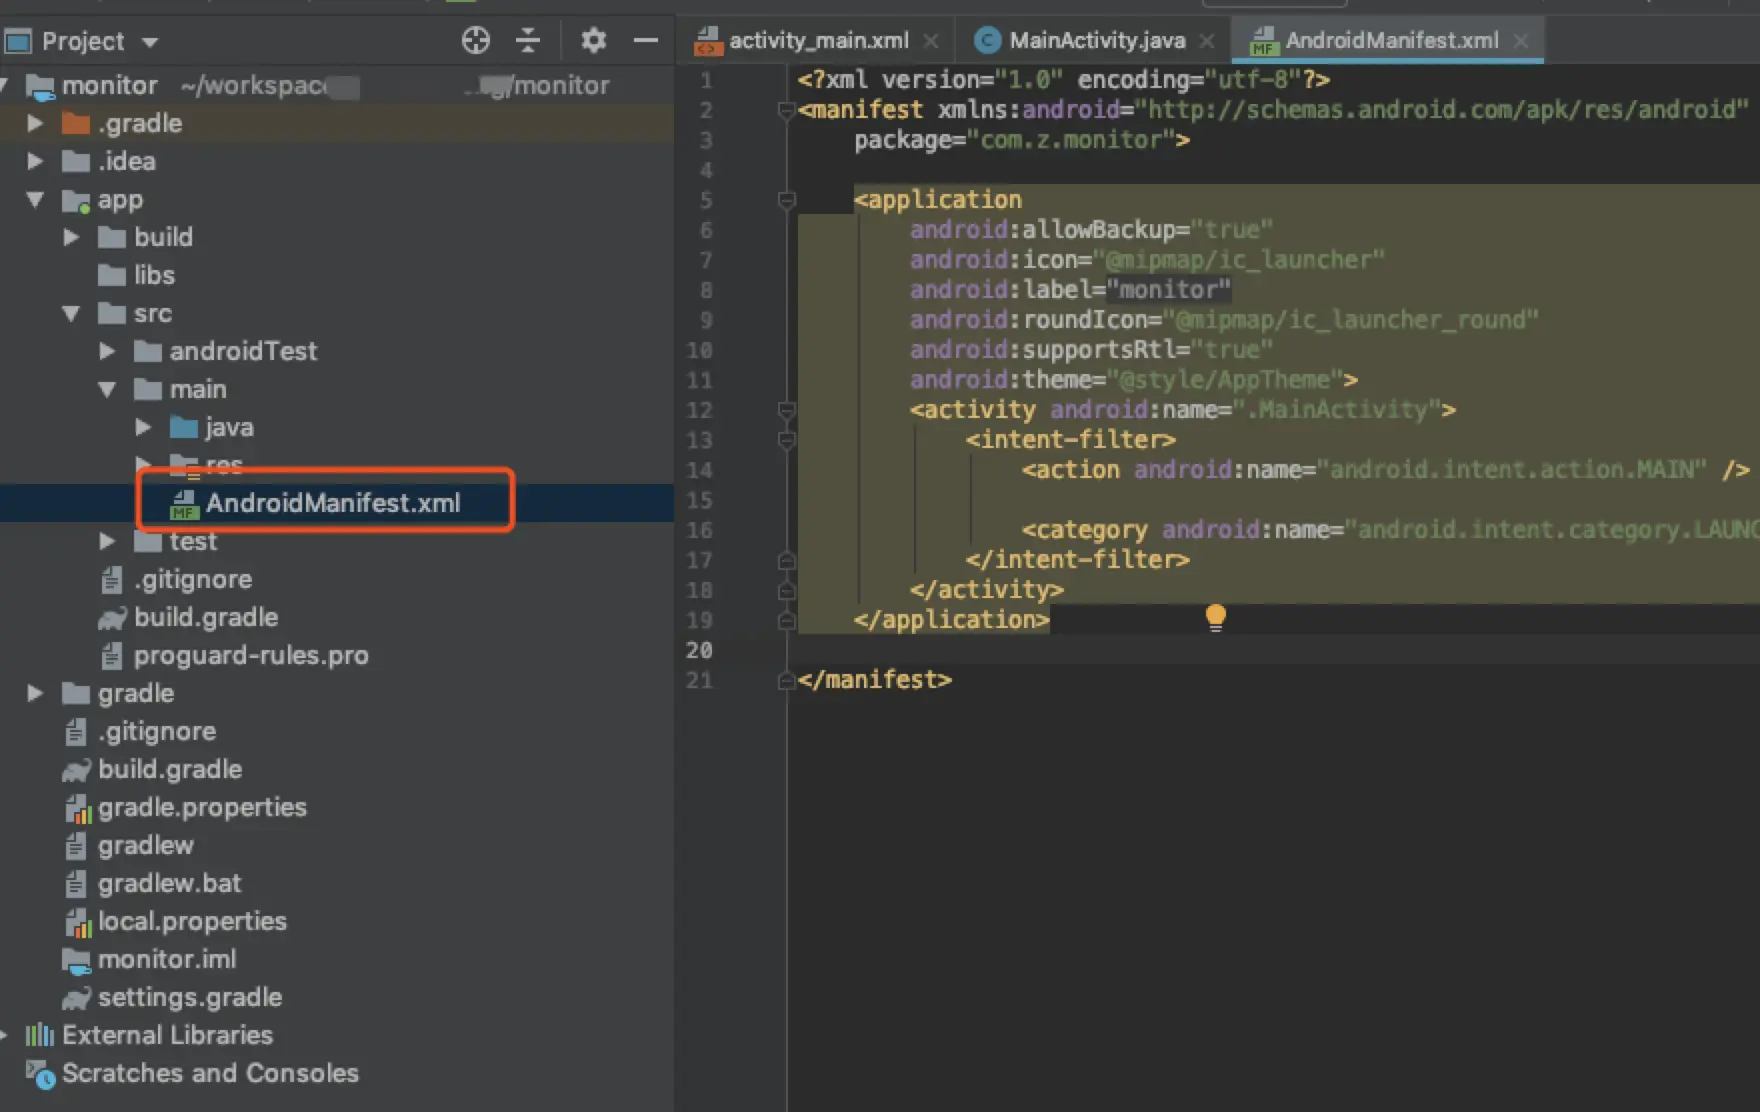Close the activity_main.xml tab
The image size is (1760, 1112).
[x=931, y=41]
